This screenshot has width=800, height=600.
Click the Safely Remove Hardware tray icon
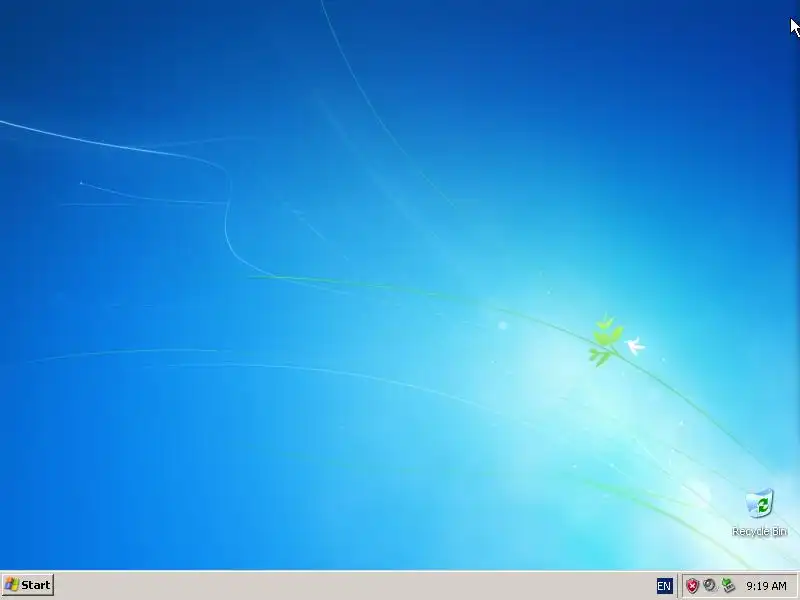[728, 585]
